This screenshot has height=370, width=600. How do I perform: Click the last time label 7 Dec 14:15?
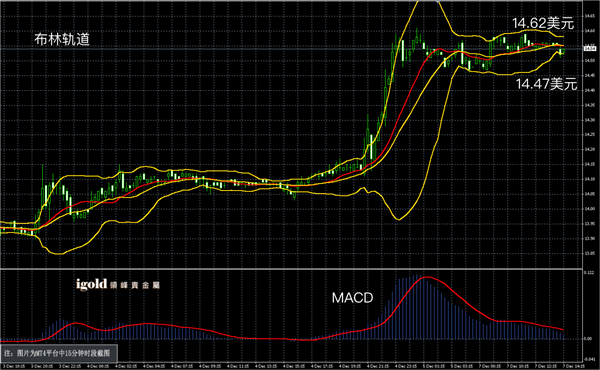click(574, 366)
